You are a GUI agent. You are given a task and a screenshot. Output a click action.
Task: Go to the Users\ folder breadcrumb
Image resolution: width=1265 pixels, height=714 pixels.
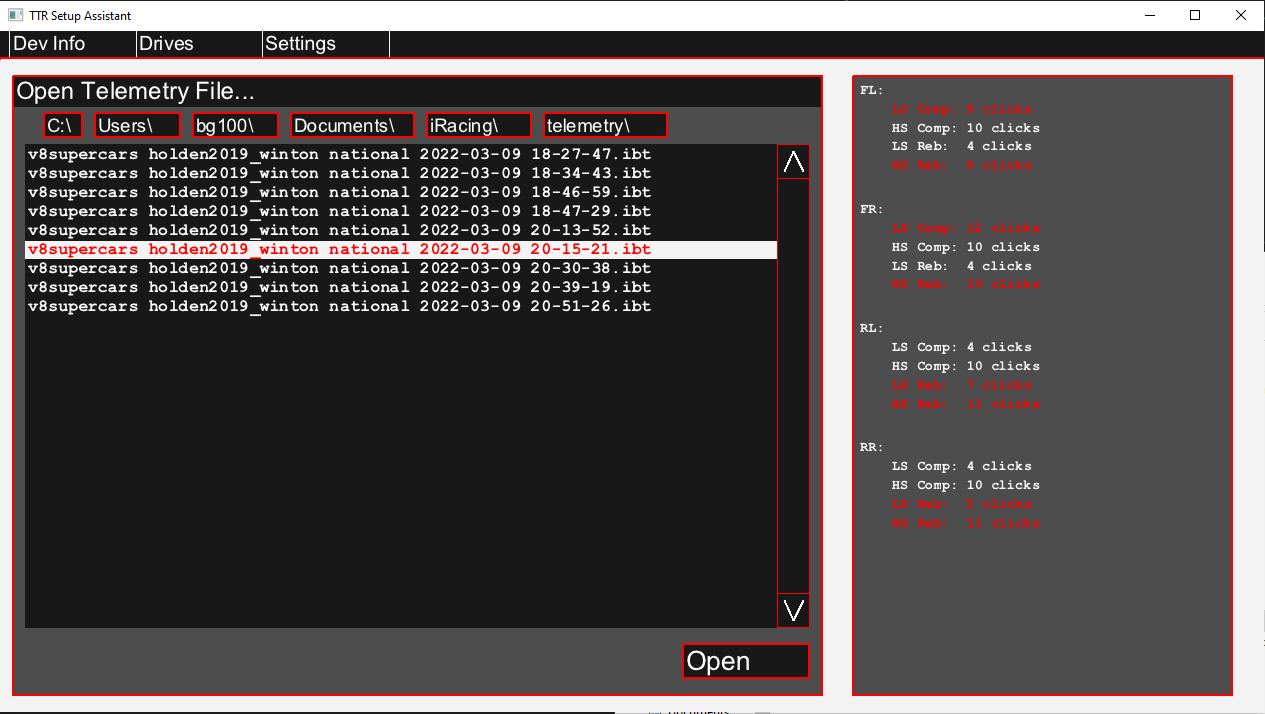(137, 125)
